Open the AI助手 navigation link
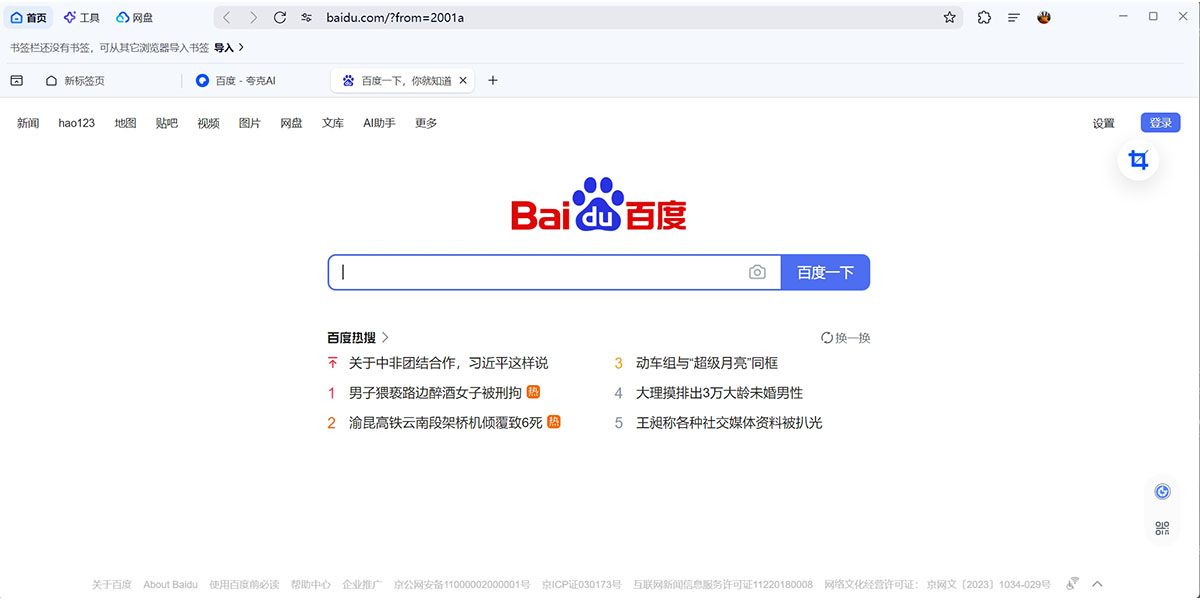This screenshot has height=600, width=1200. point(379,123)
